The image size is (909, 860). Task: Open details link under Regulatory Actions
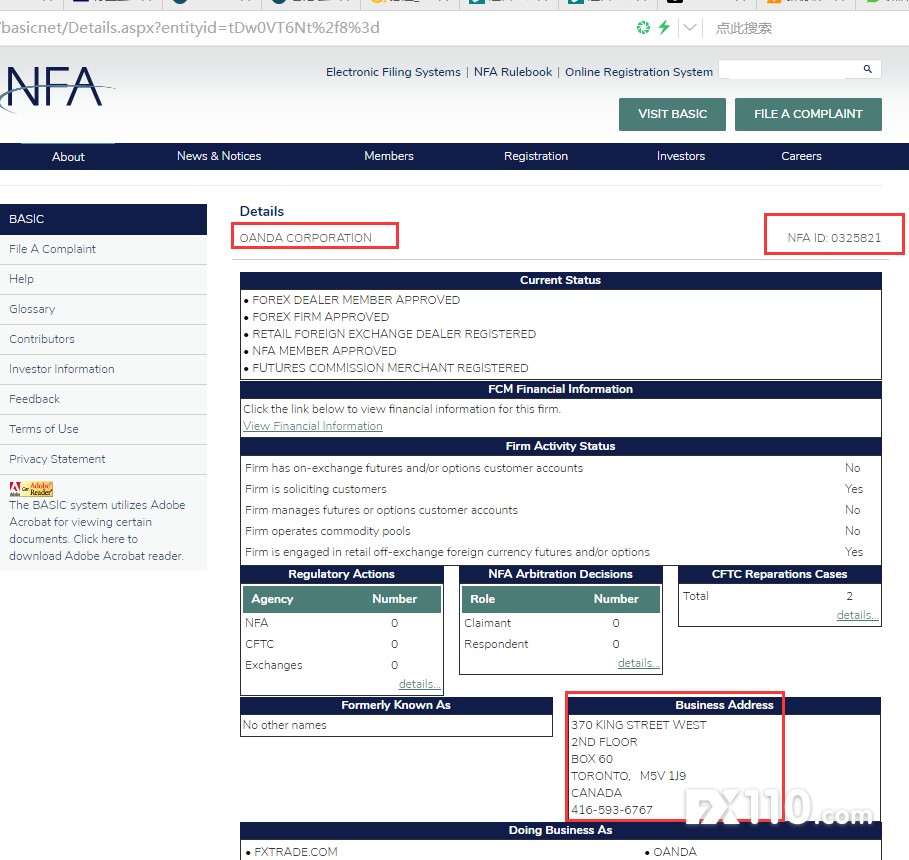(x=419, y=684)
